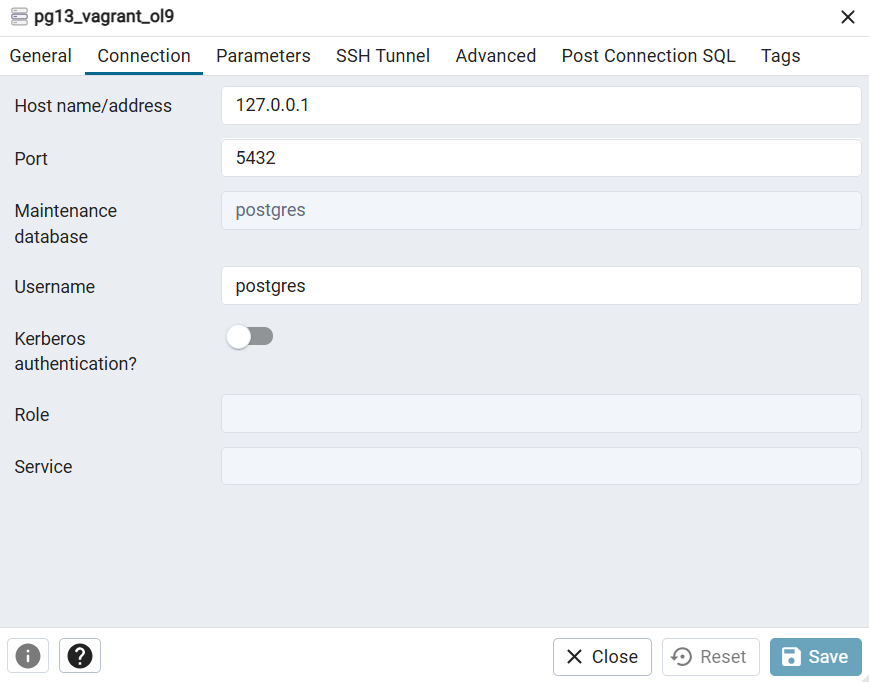Open the Parameters tab

click(x=263, y=56)
